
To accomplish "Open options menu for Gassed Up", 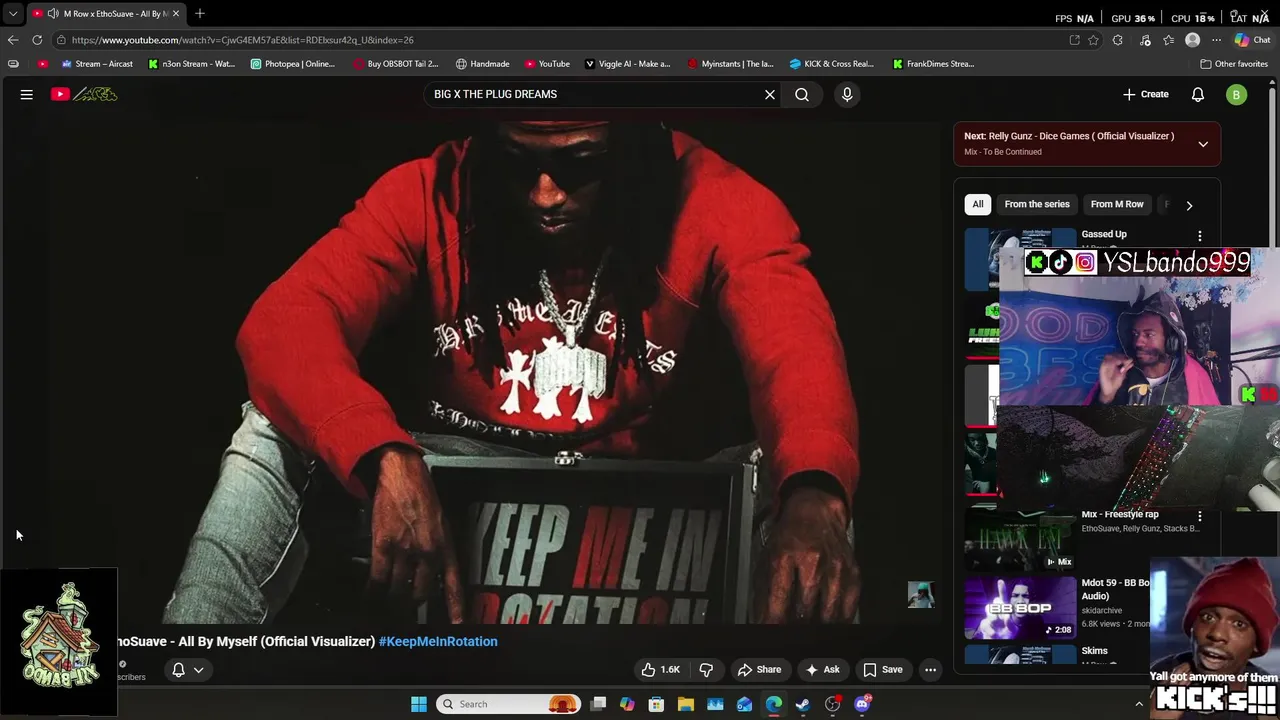I will tap(1200, 236).
